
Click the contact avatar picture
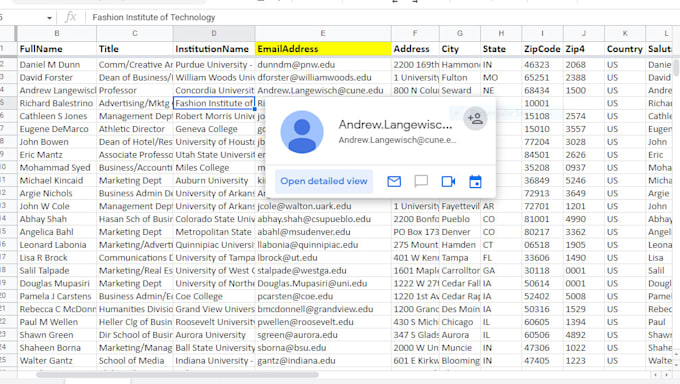(x=302, y=132)
